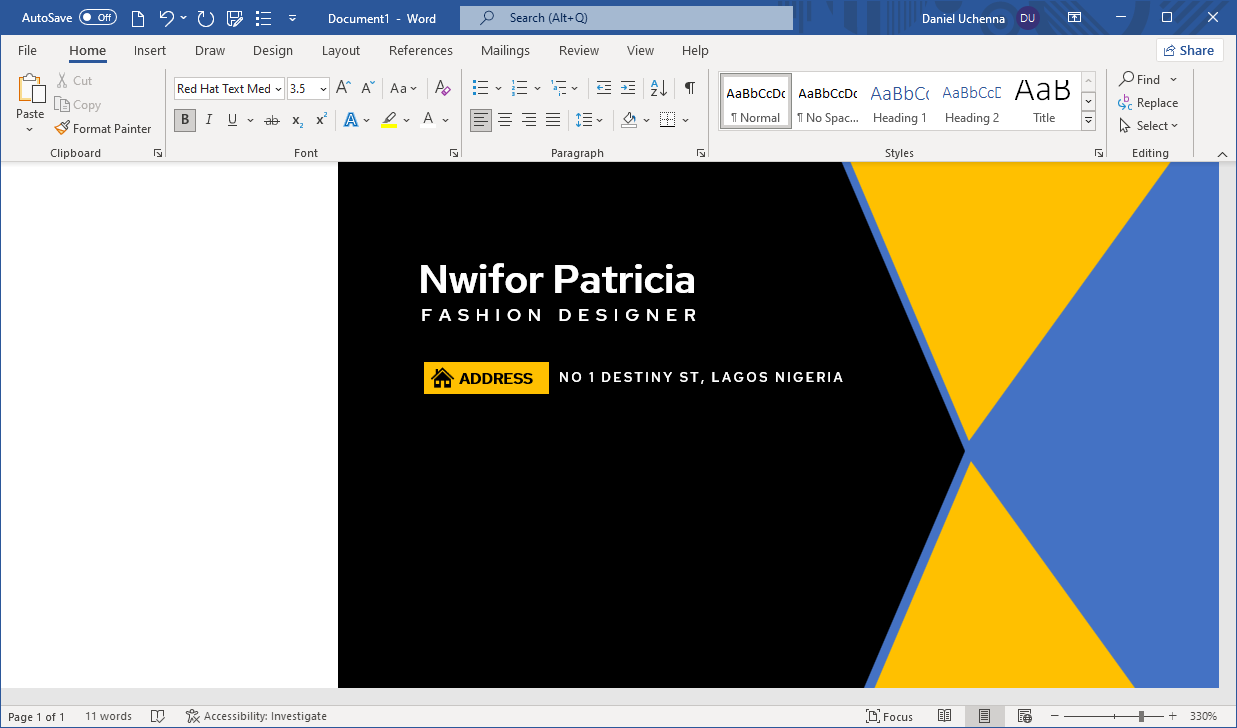Click the Show/Hide paragraph marks icon
Viewport: 1237px width, 728px height.
689,88
